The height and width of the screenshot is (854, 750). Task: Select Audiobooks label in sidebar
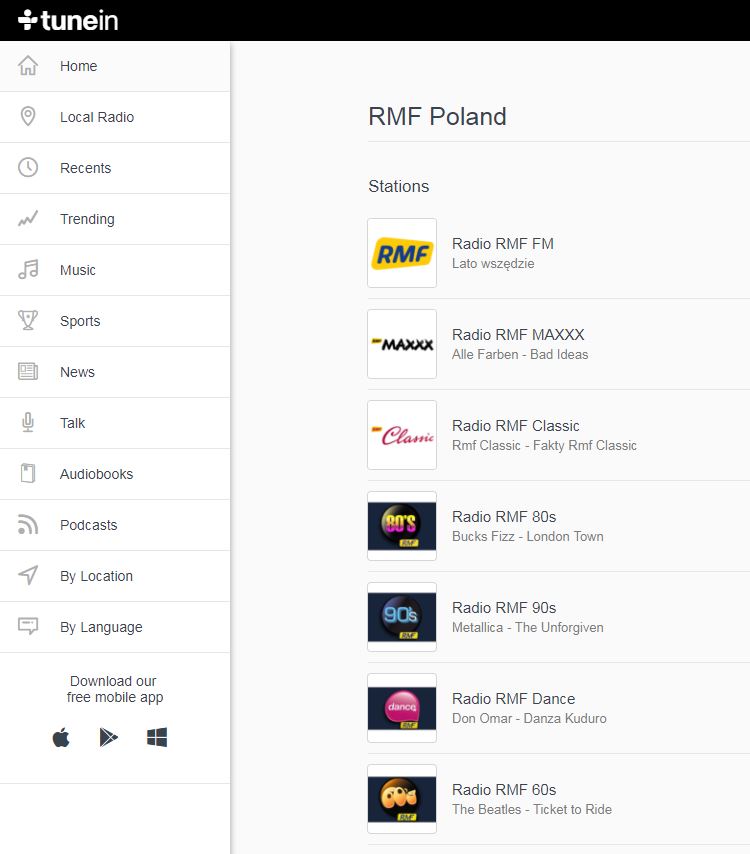coord(96,474)
